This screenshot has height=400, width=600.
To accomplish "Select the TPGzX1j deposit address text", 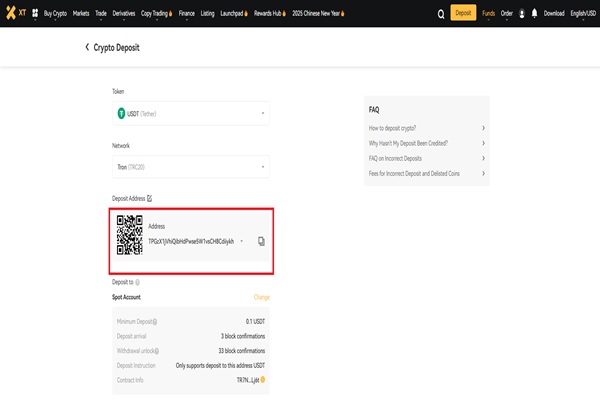I will point(191,242).
